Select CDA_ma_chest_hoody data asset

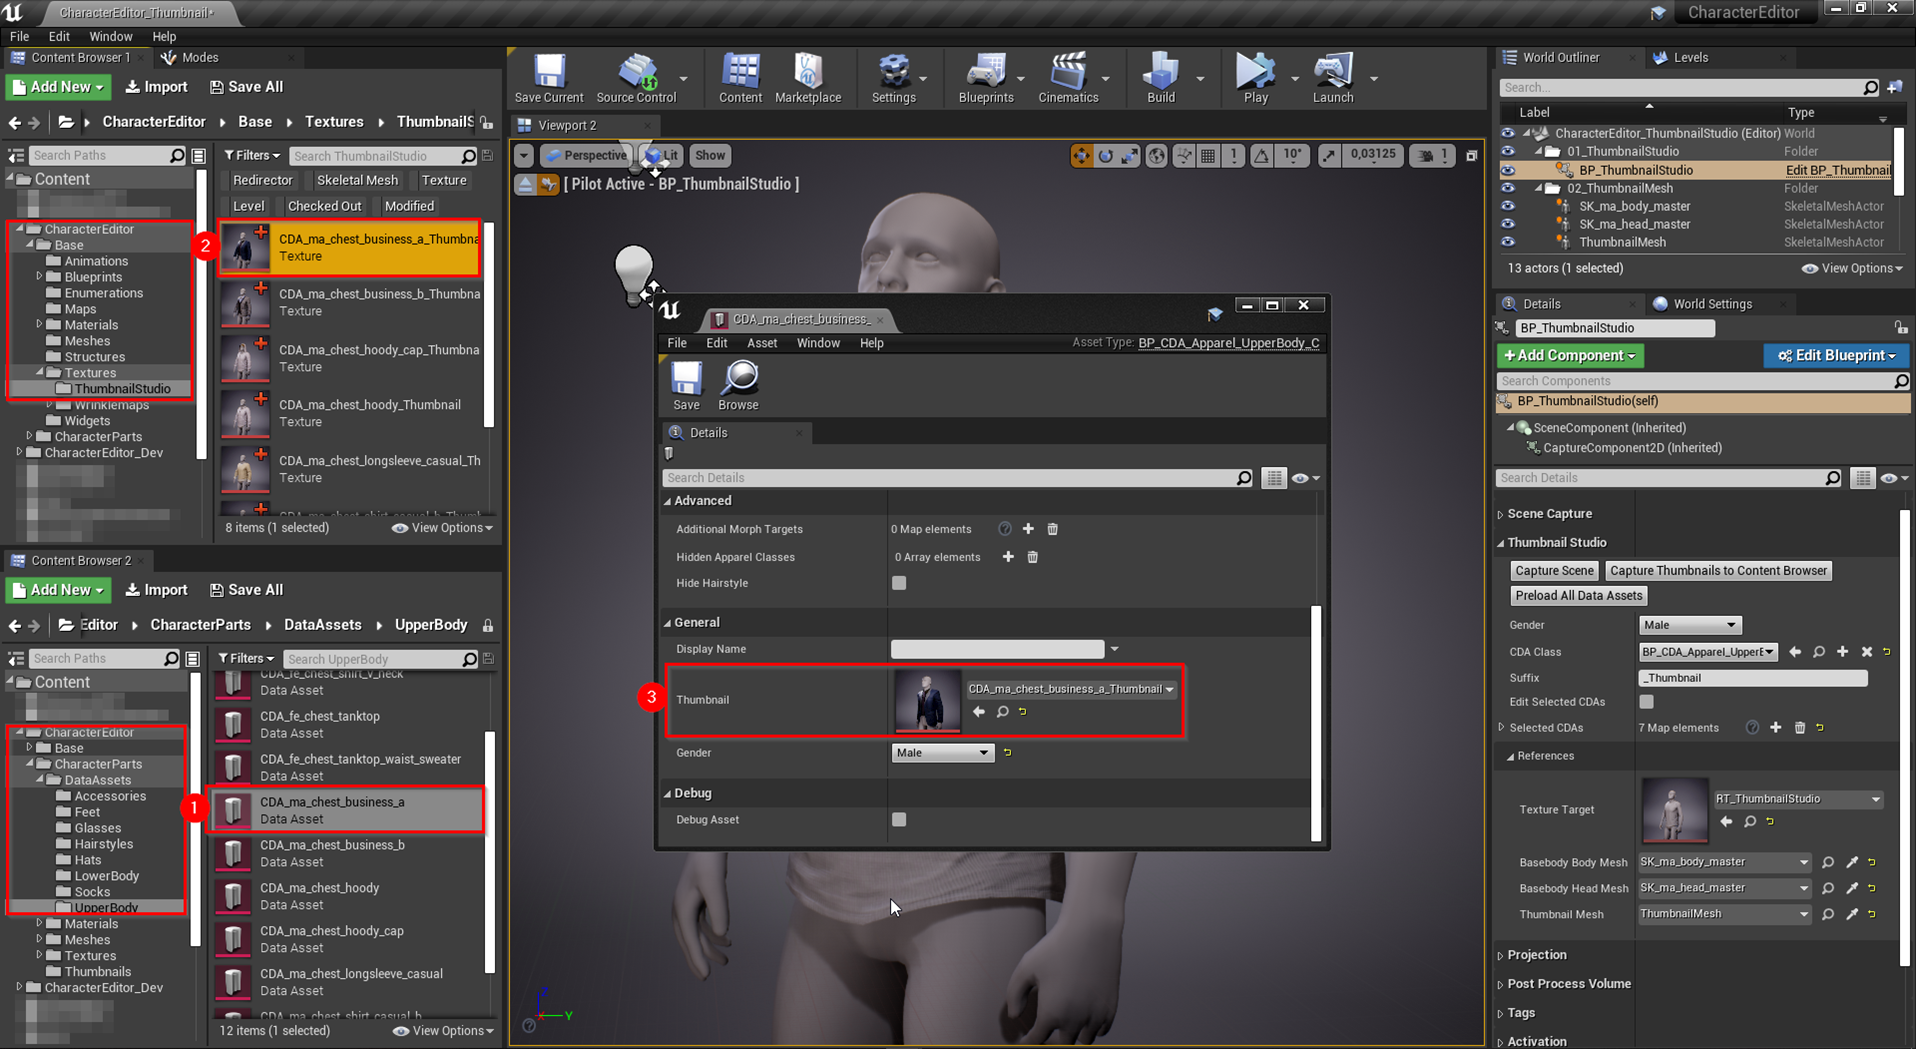pos(348,896)
